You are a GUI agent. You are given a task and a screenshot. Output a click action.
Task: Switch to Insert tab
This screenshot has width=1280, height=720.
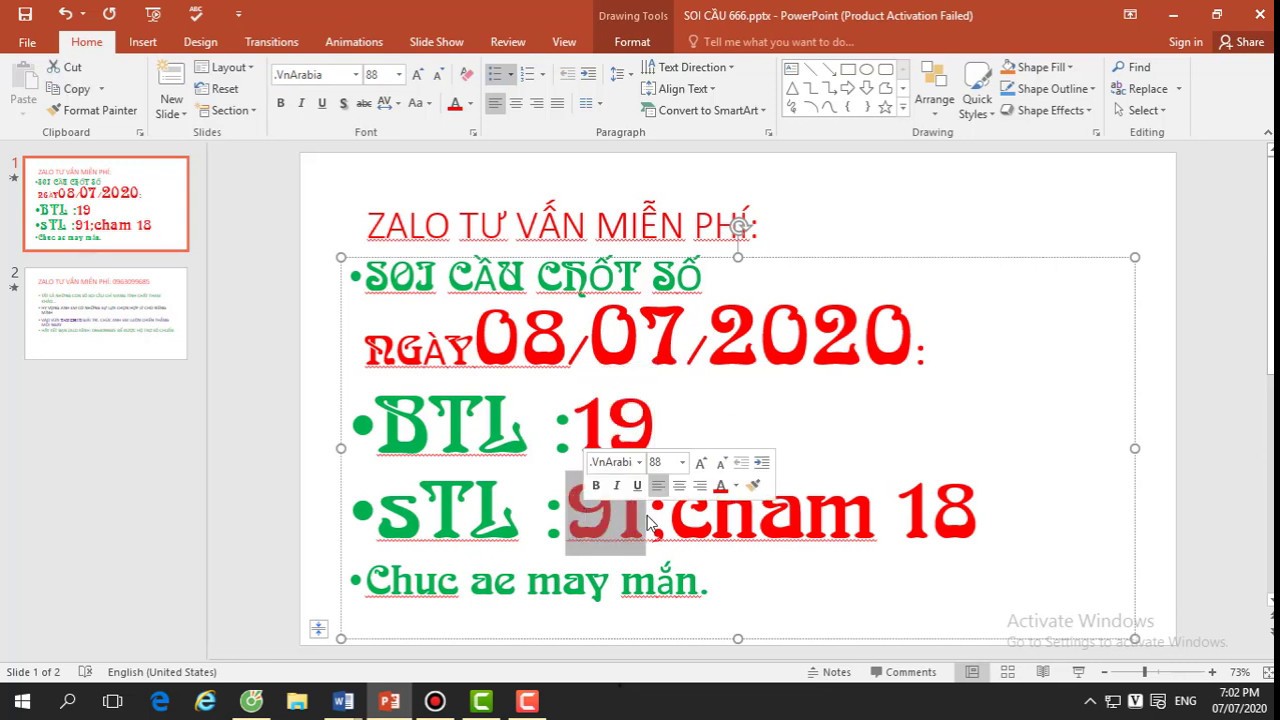point(143,42)
